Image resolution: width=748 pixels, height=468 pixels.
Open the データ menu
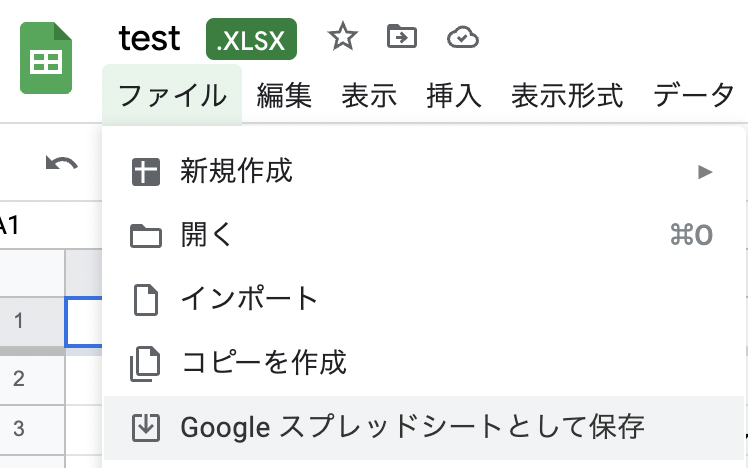pos(693,95)
